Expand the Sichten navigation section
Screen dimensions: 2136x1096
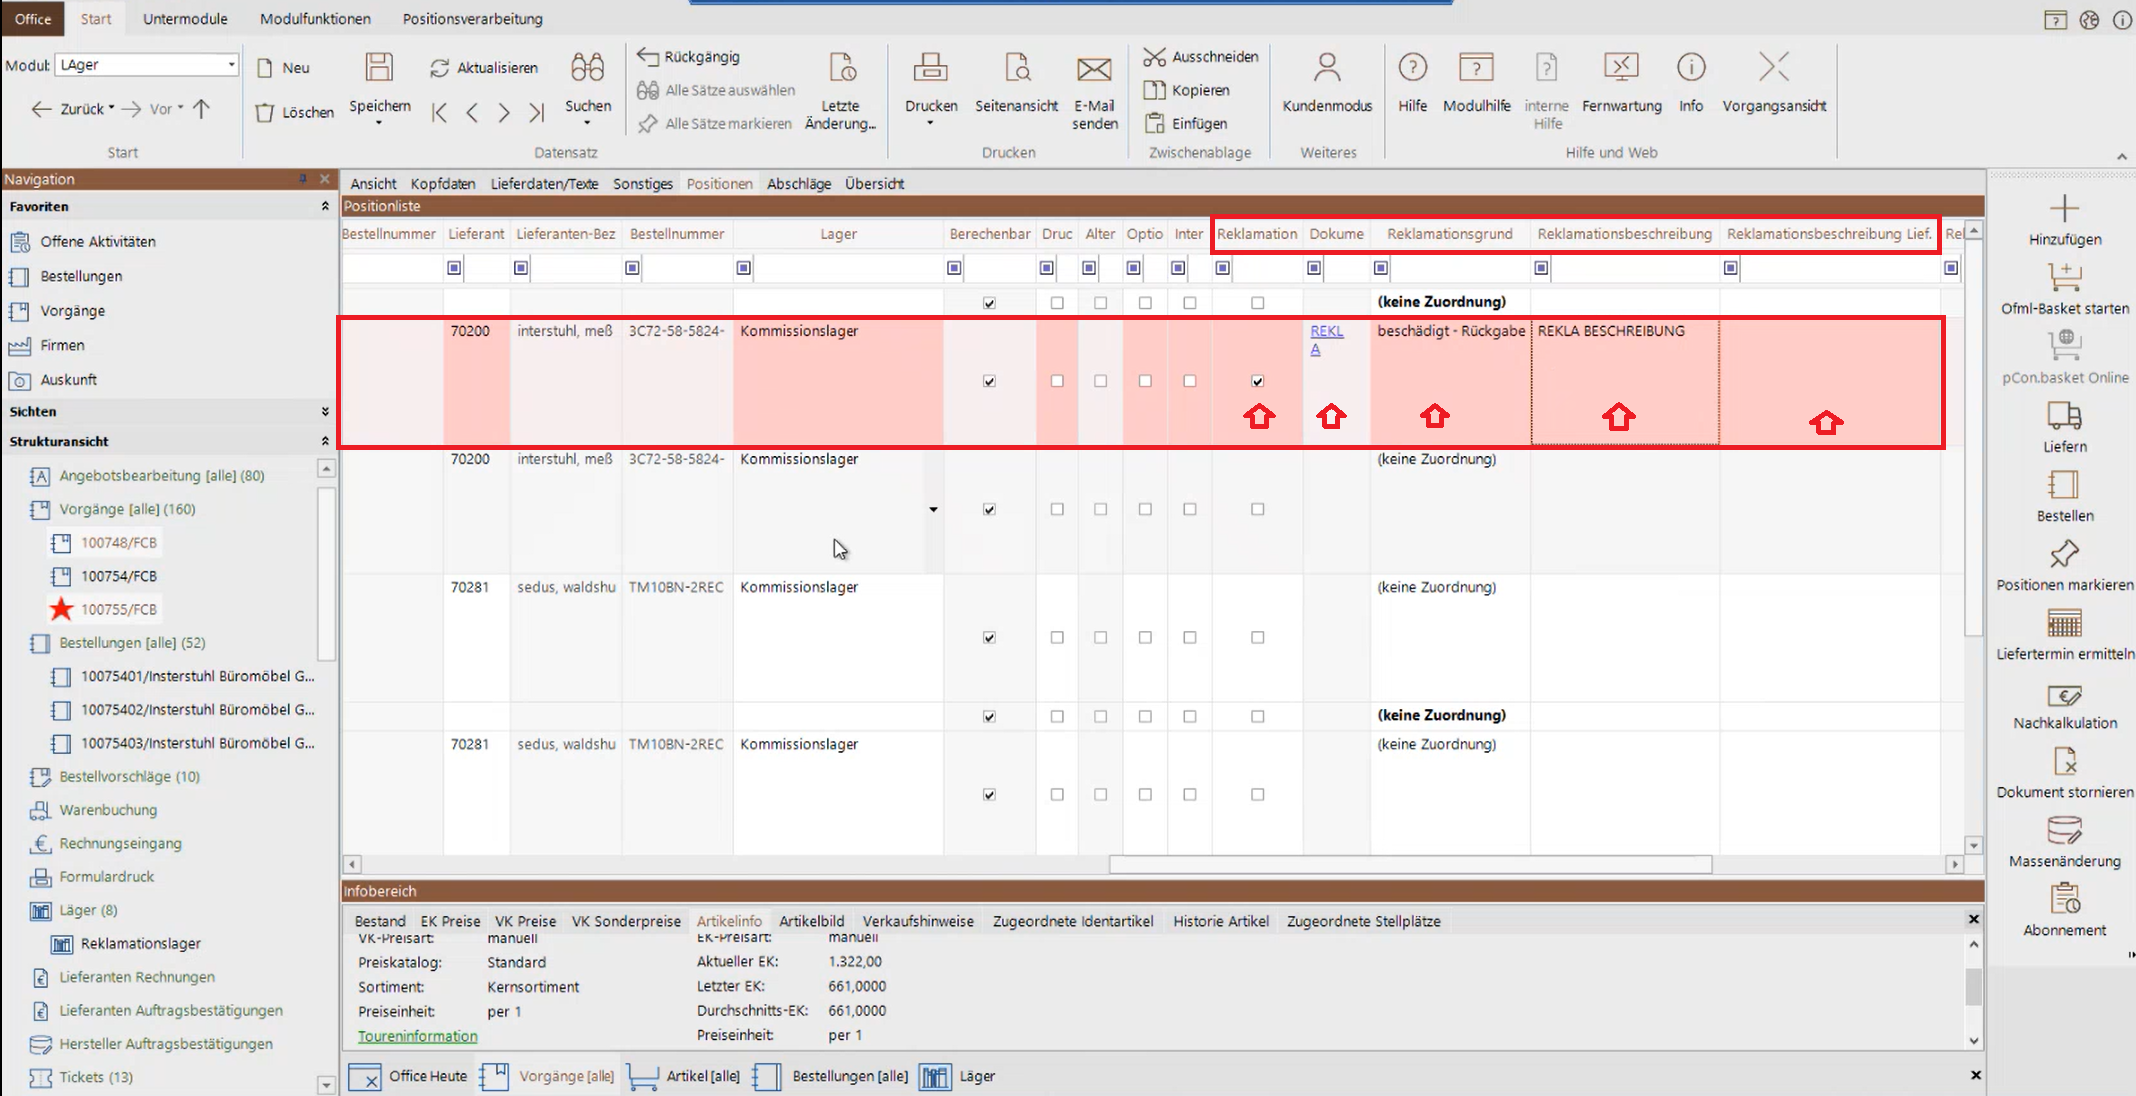click(325, 411)
